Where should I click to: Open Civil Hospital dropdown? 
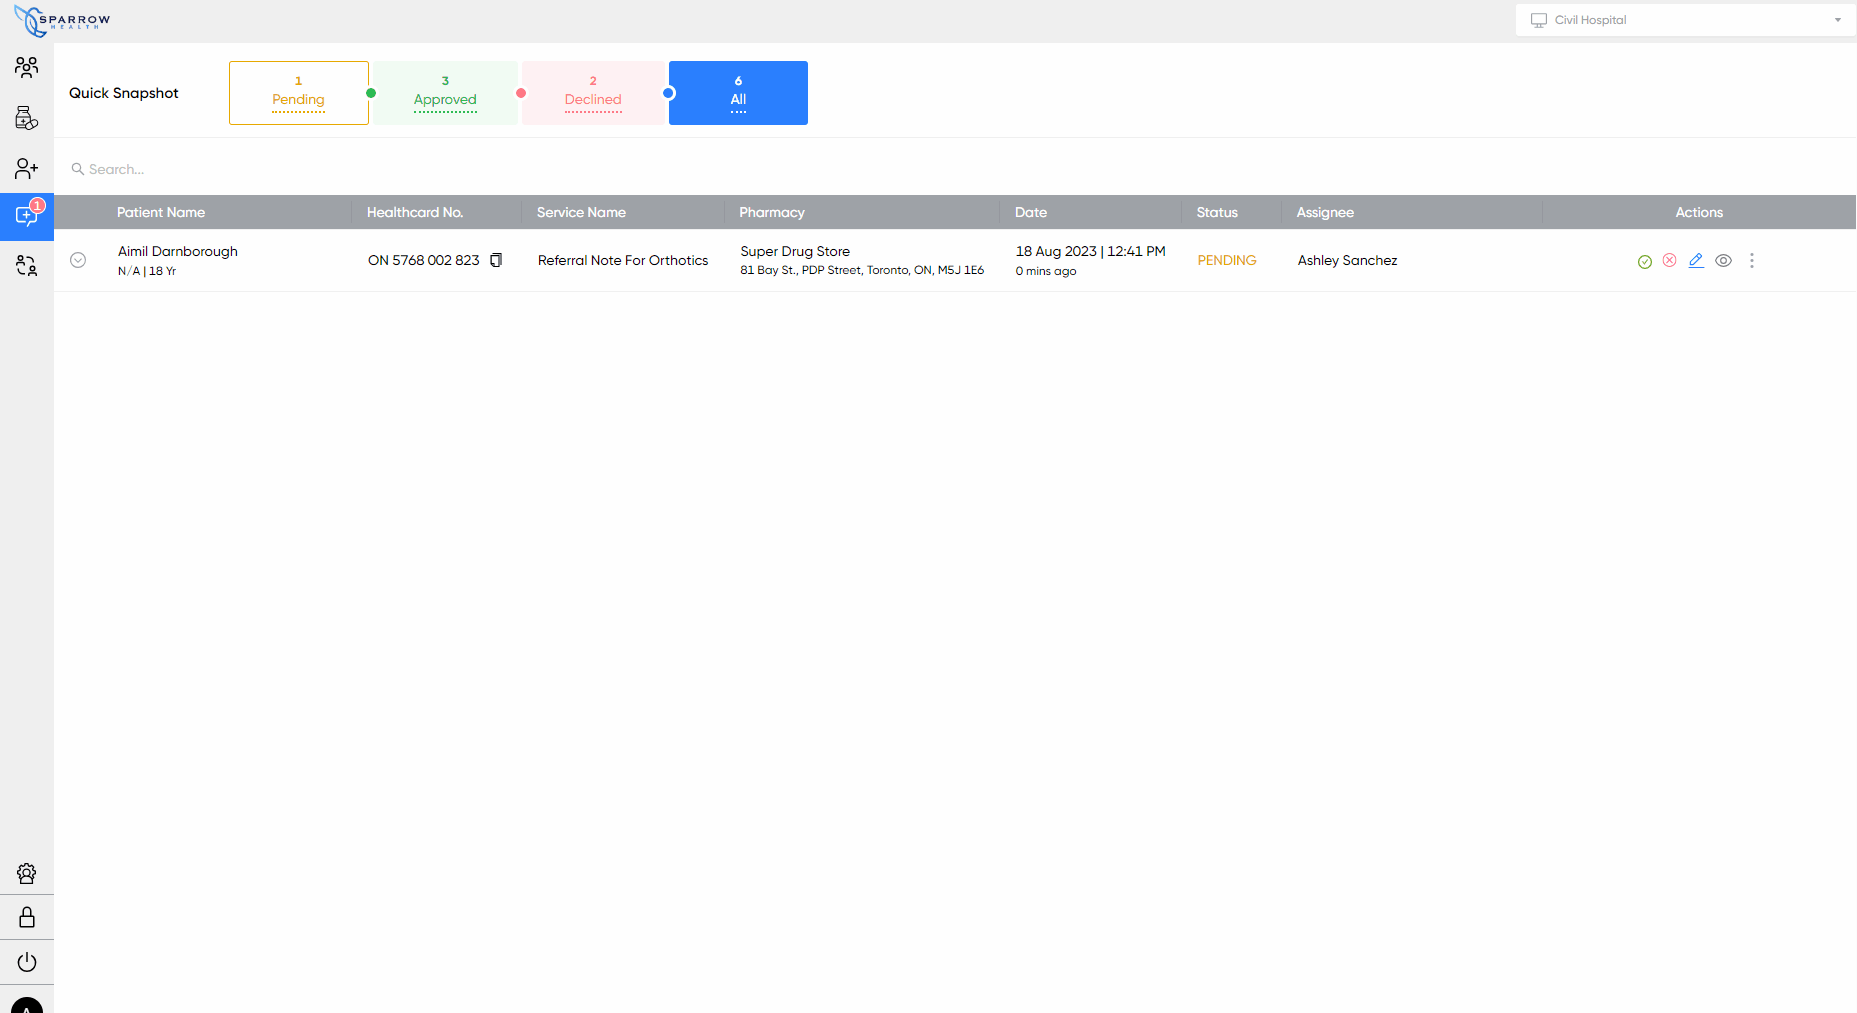tap(1685, 20)
